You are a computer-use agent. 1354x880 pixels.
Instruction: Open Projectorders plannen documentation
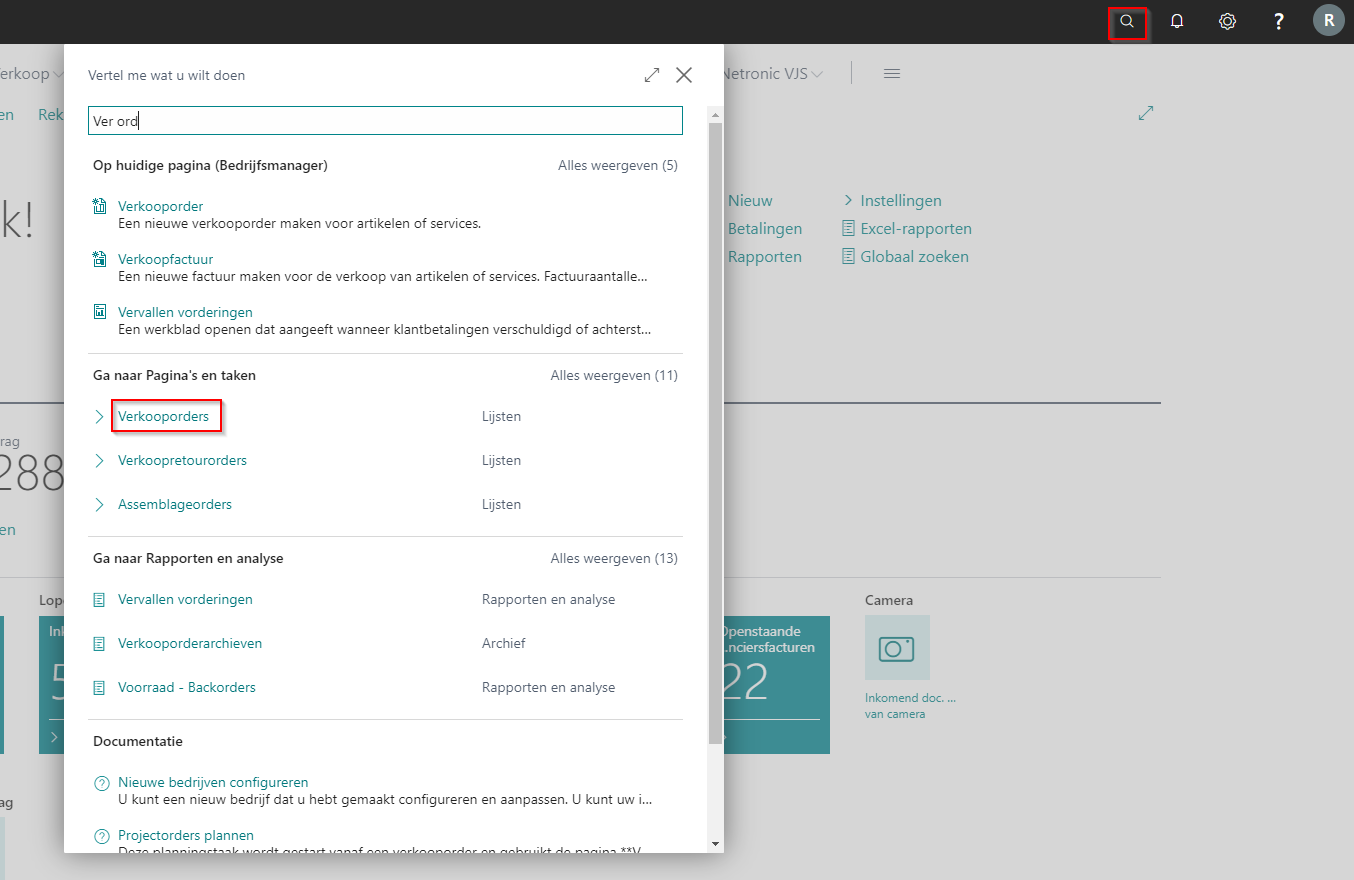tap(186, 836)
